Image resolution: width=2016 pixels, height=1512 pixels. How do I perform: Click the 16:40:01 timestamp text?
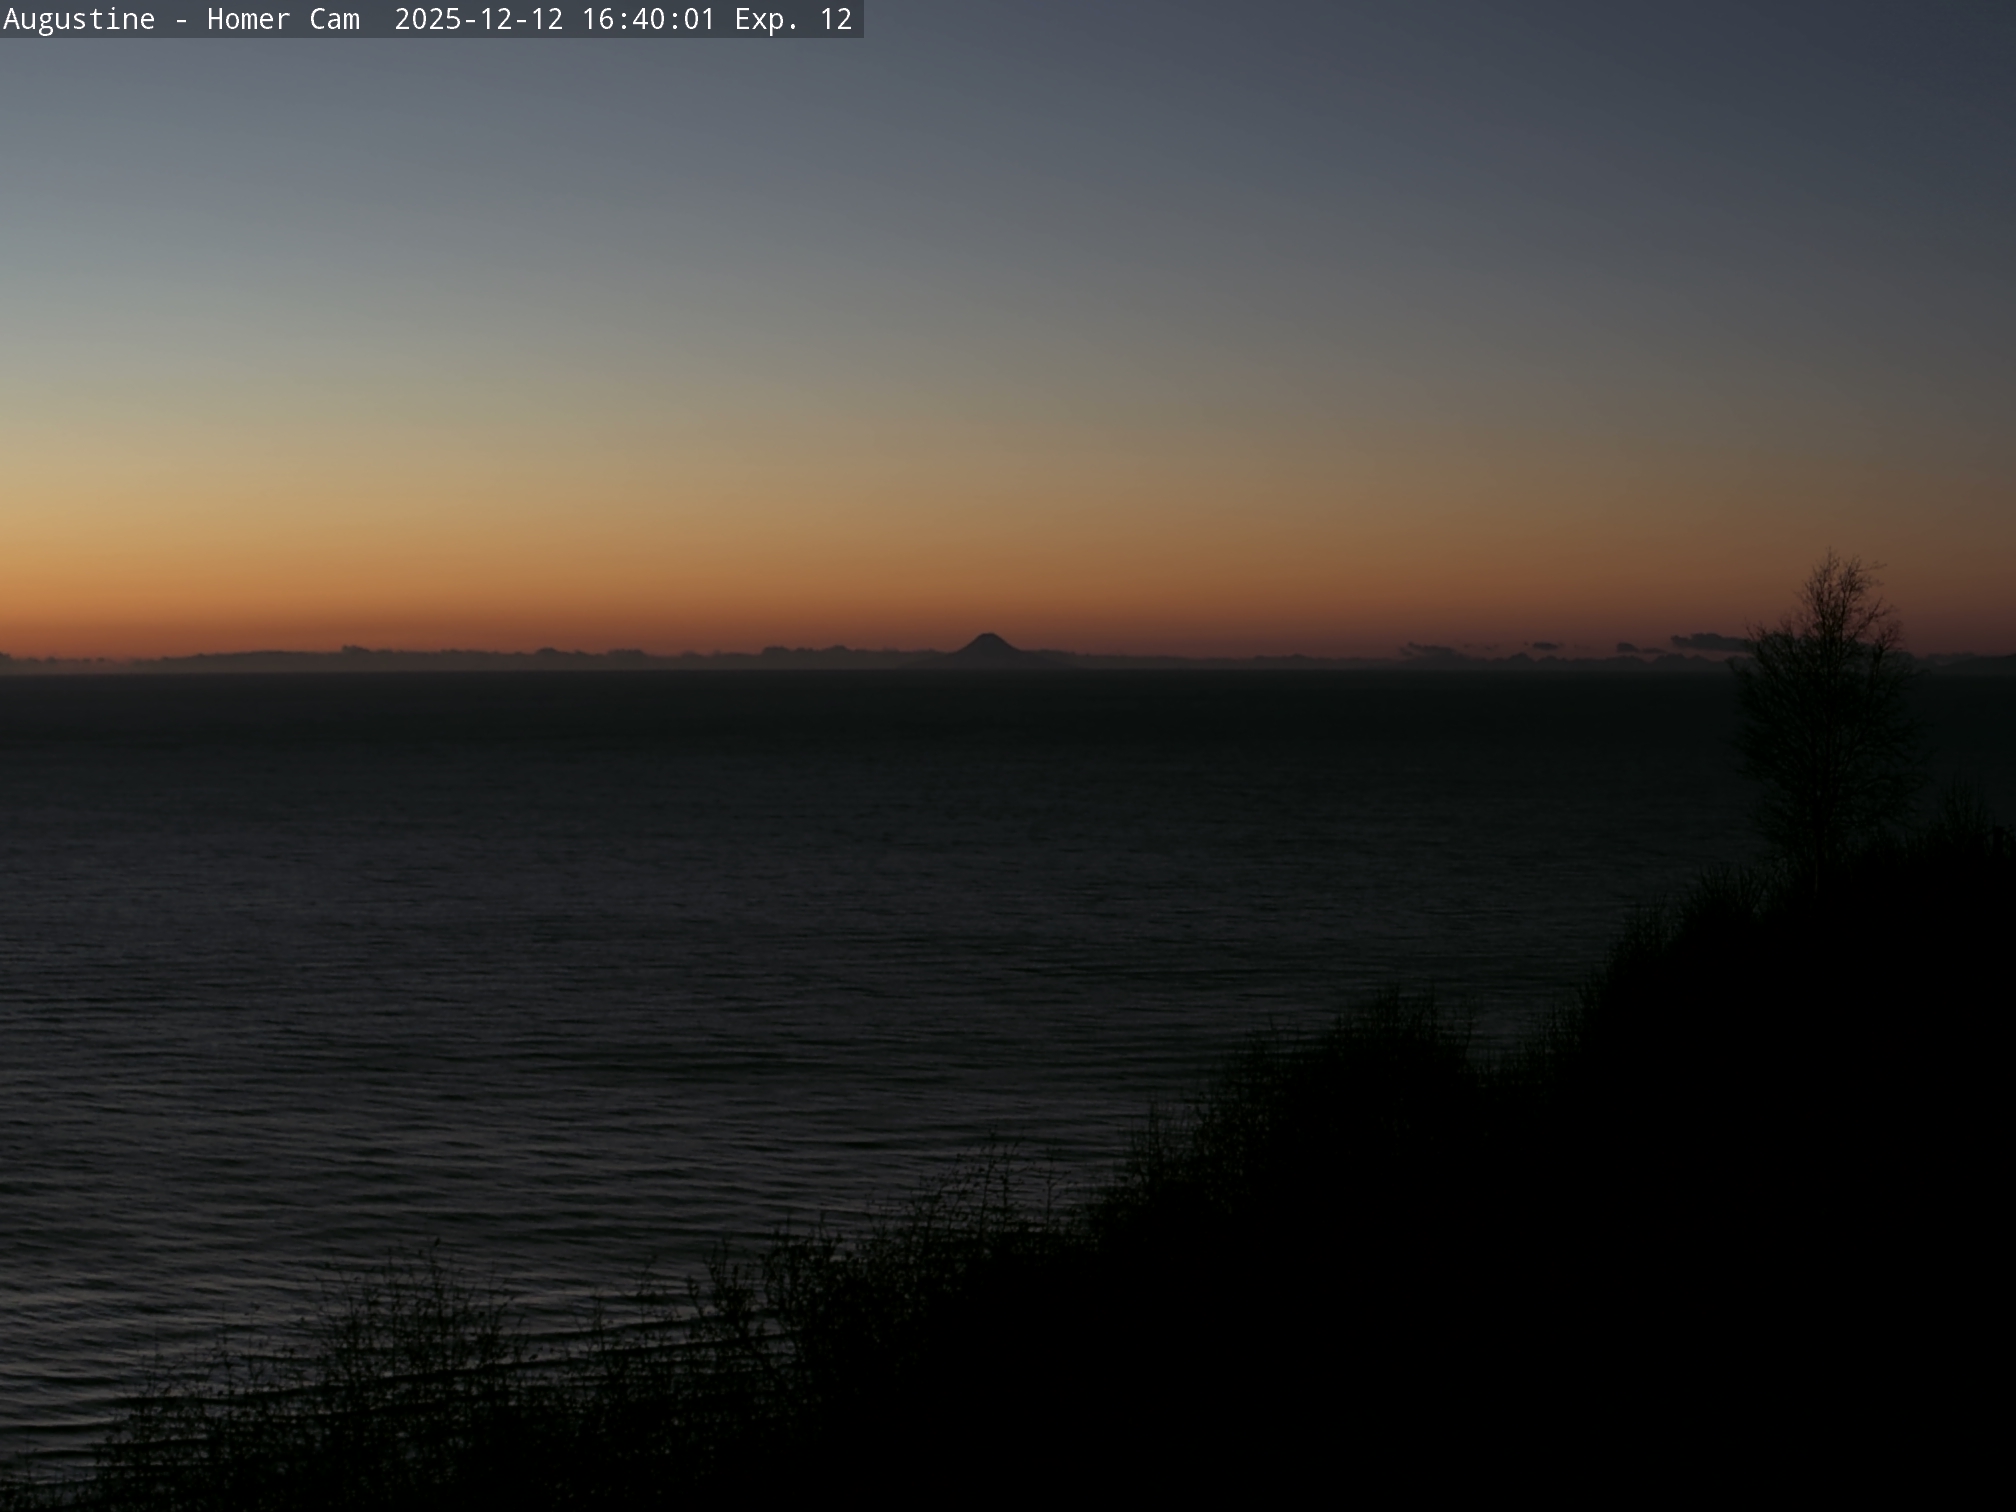pos(648,19)
